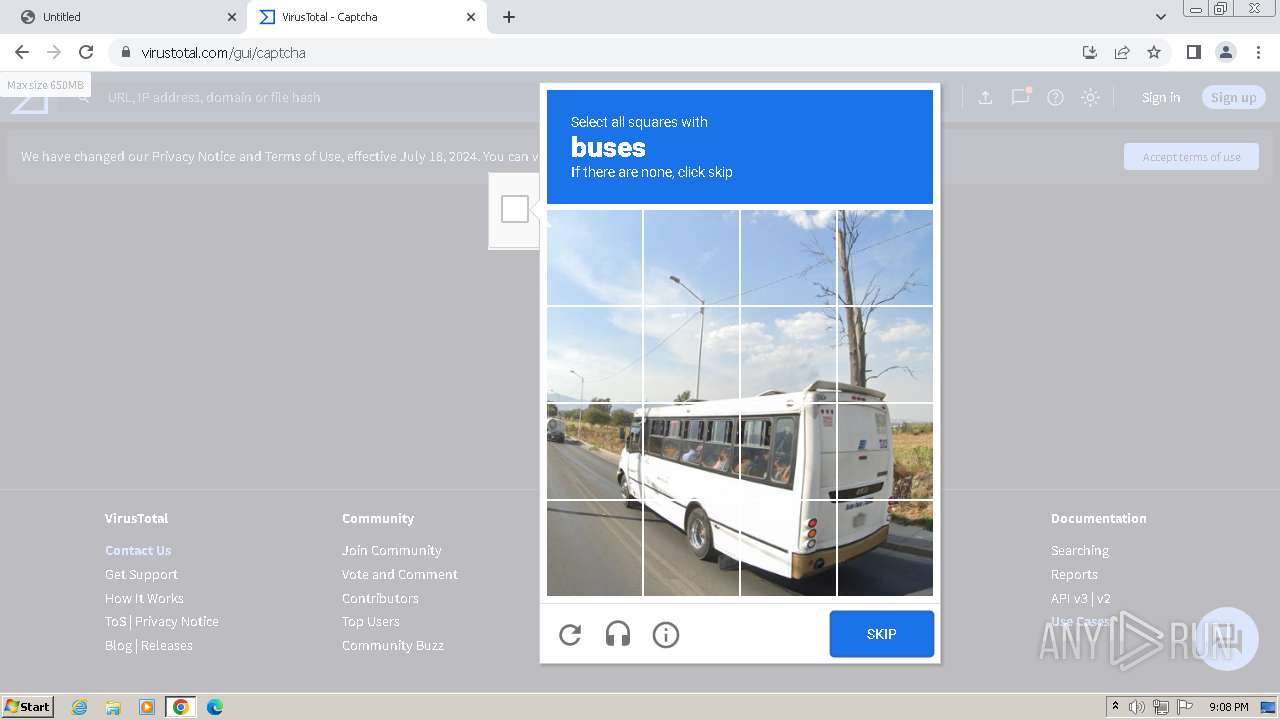Open Chrome profile avatar menu
The height and width of the screenshot is (720, 1280).
click(x=1225, y=52)
